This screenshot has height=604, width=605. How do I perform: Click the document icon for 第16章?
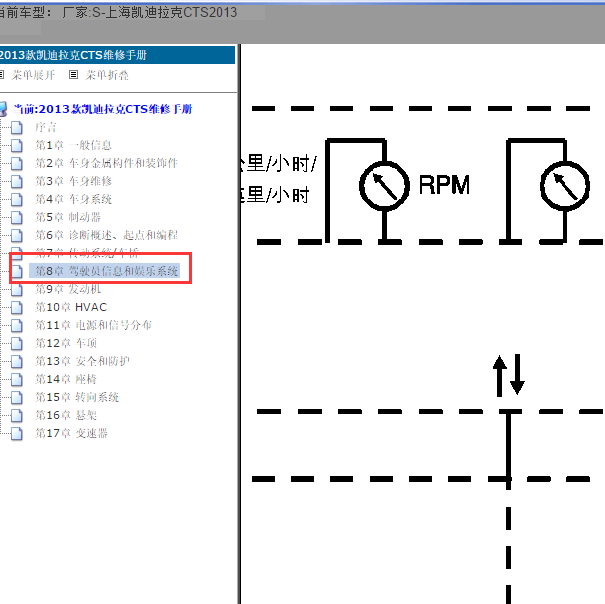17,416
